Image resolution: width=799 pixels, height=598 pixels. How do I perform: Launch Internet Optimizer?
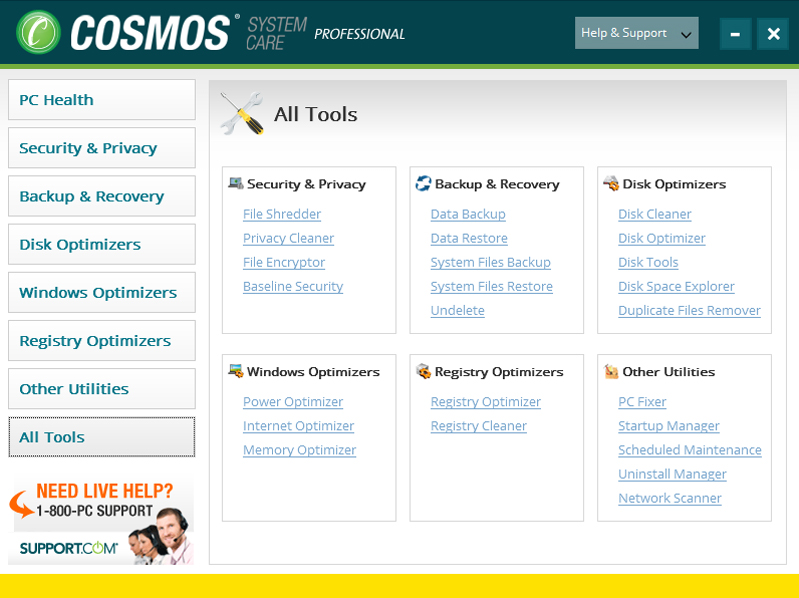pyautogui.click(x=298, y=426)
